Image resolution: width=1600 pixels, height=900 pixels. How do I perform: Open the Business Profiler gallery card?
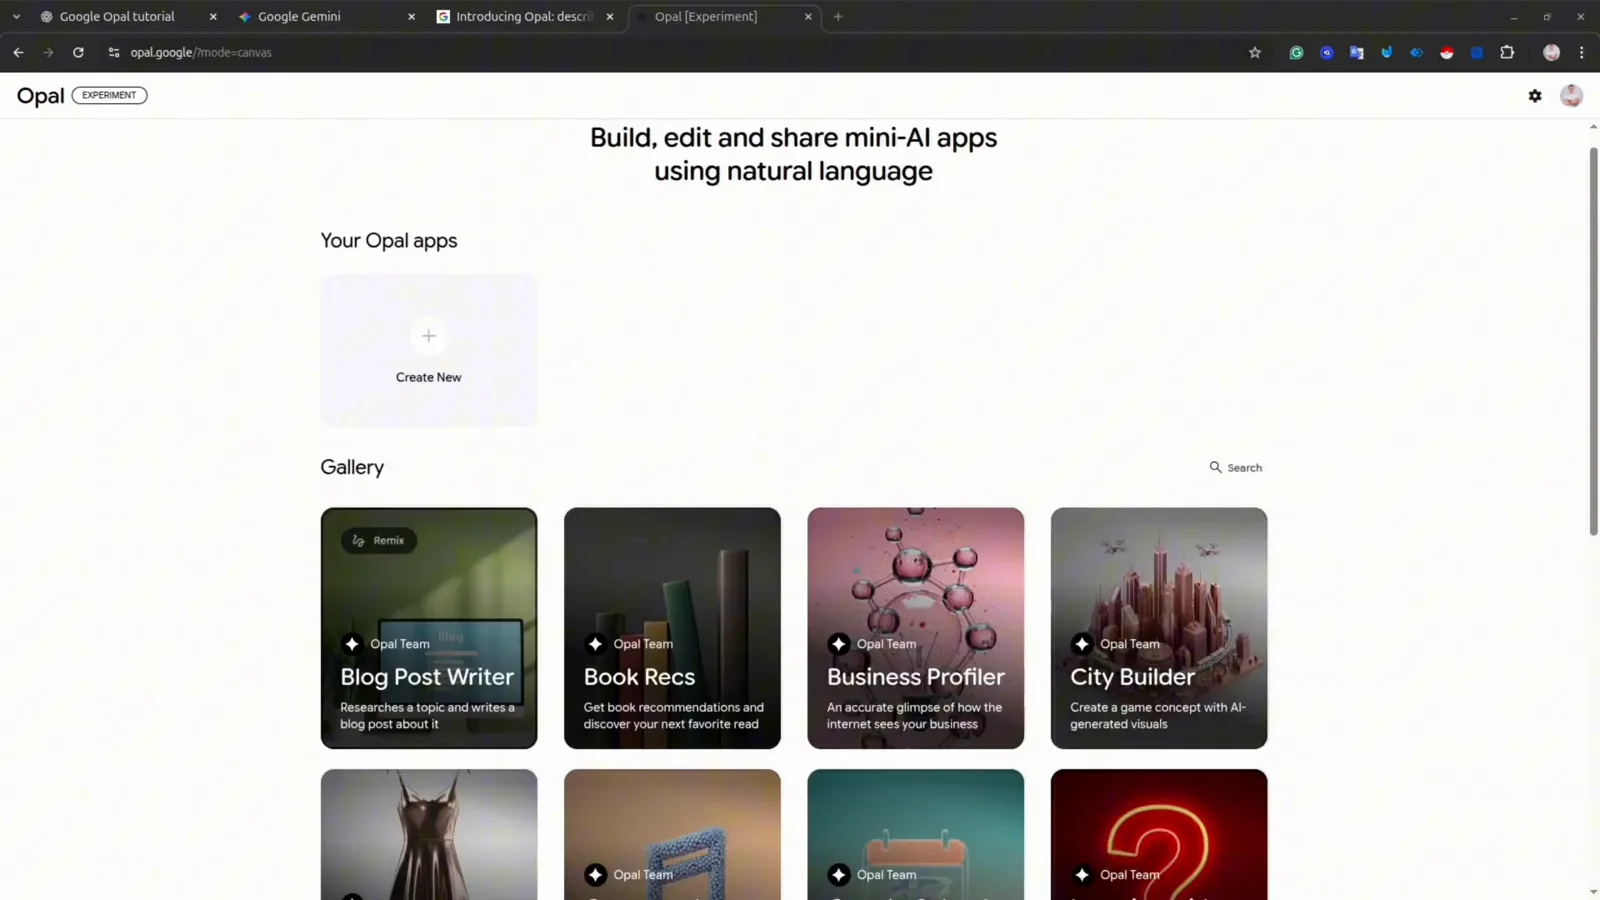tap(915, 628)
